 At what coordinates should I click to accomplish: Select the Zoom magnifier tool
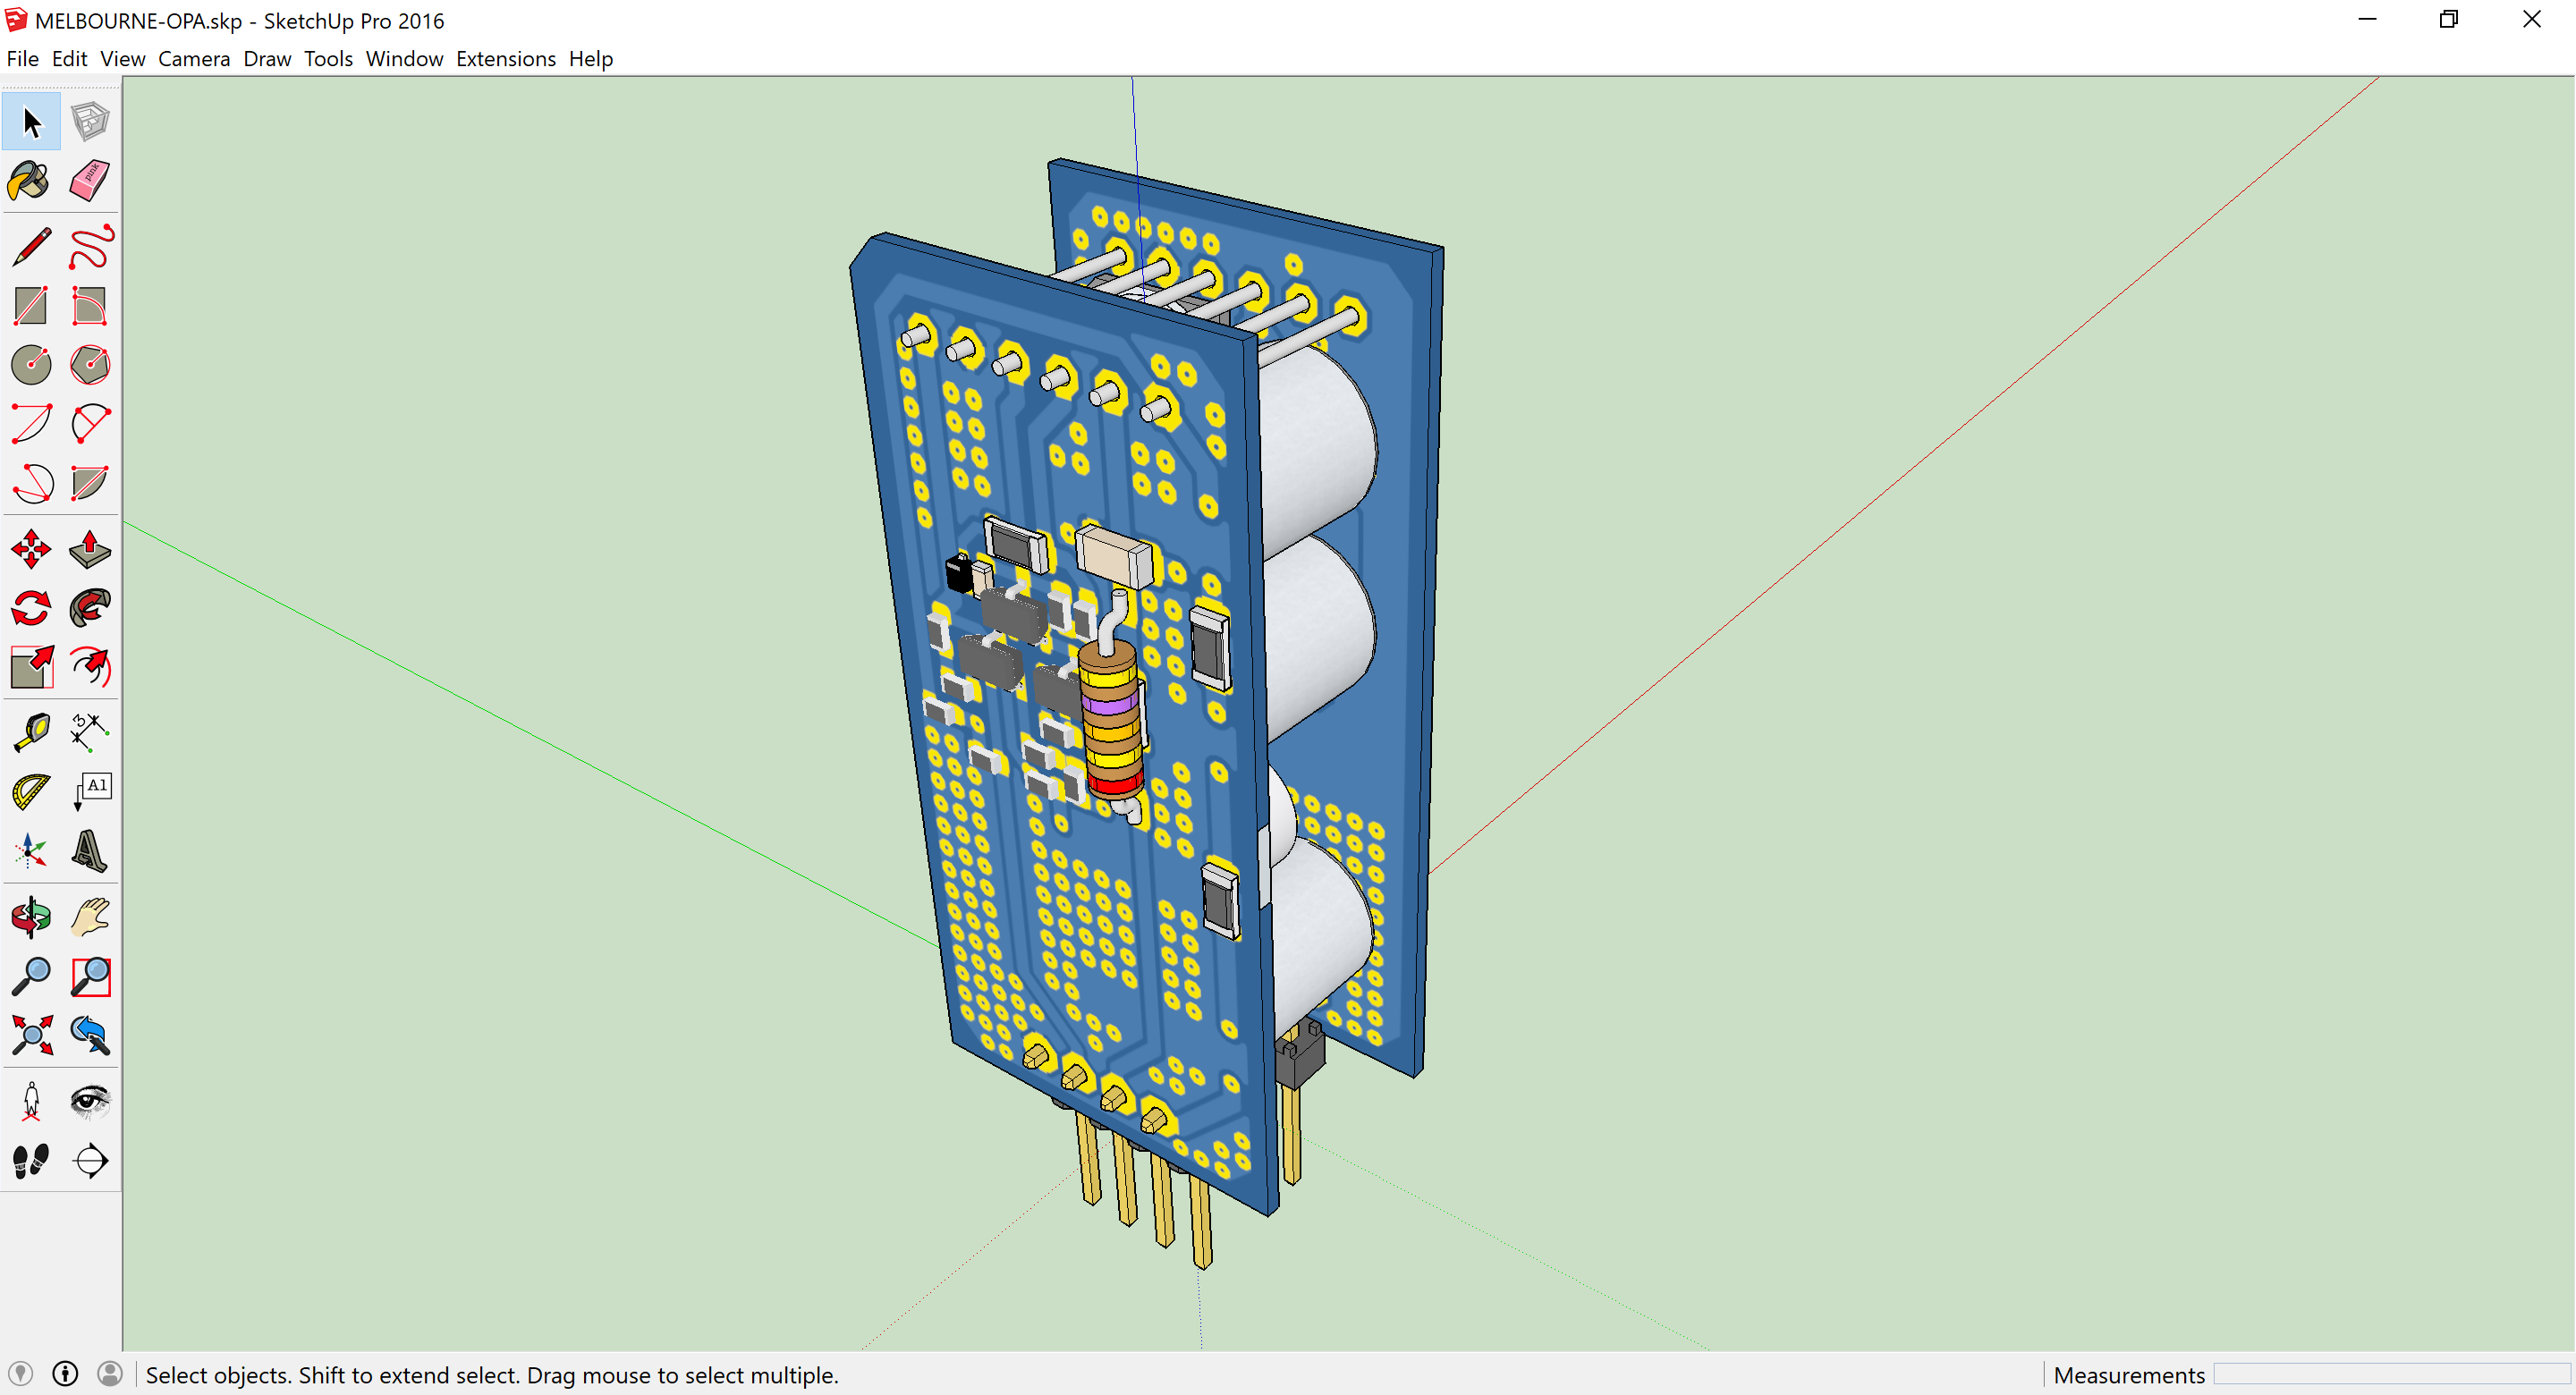[31, 976]
